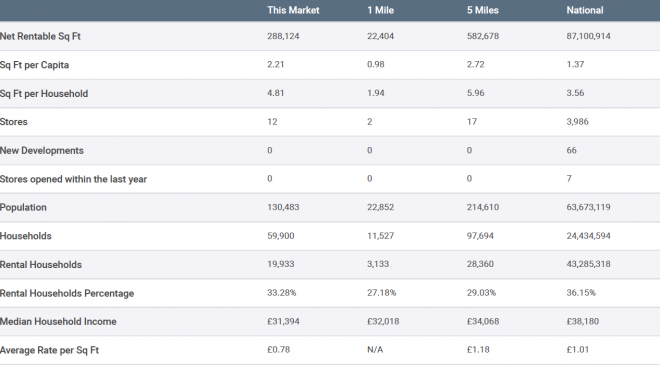
Task: Select the Median Household Income label
Action: pos(58,321)
